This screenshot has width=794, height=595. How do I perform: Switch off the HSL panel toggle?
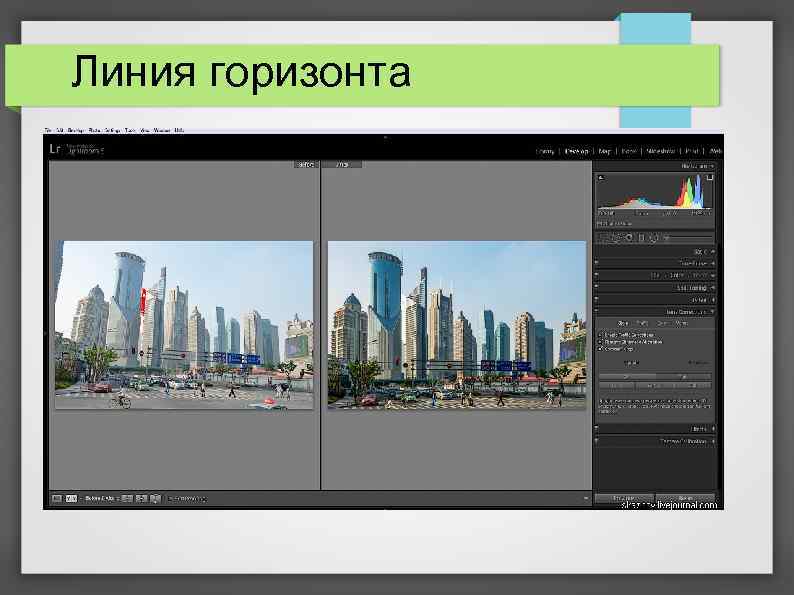coord(596,275)
